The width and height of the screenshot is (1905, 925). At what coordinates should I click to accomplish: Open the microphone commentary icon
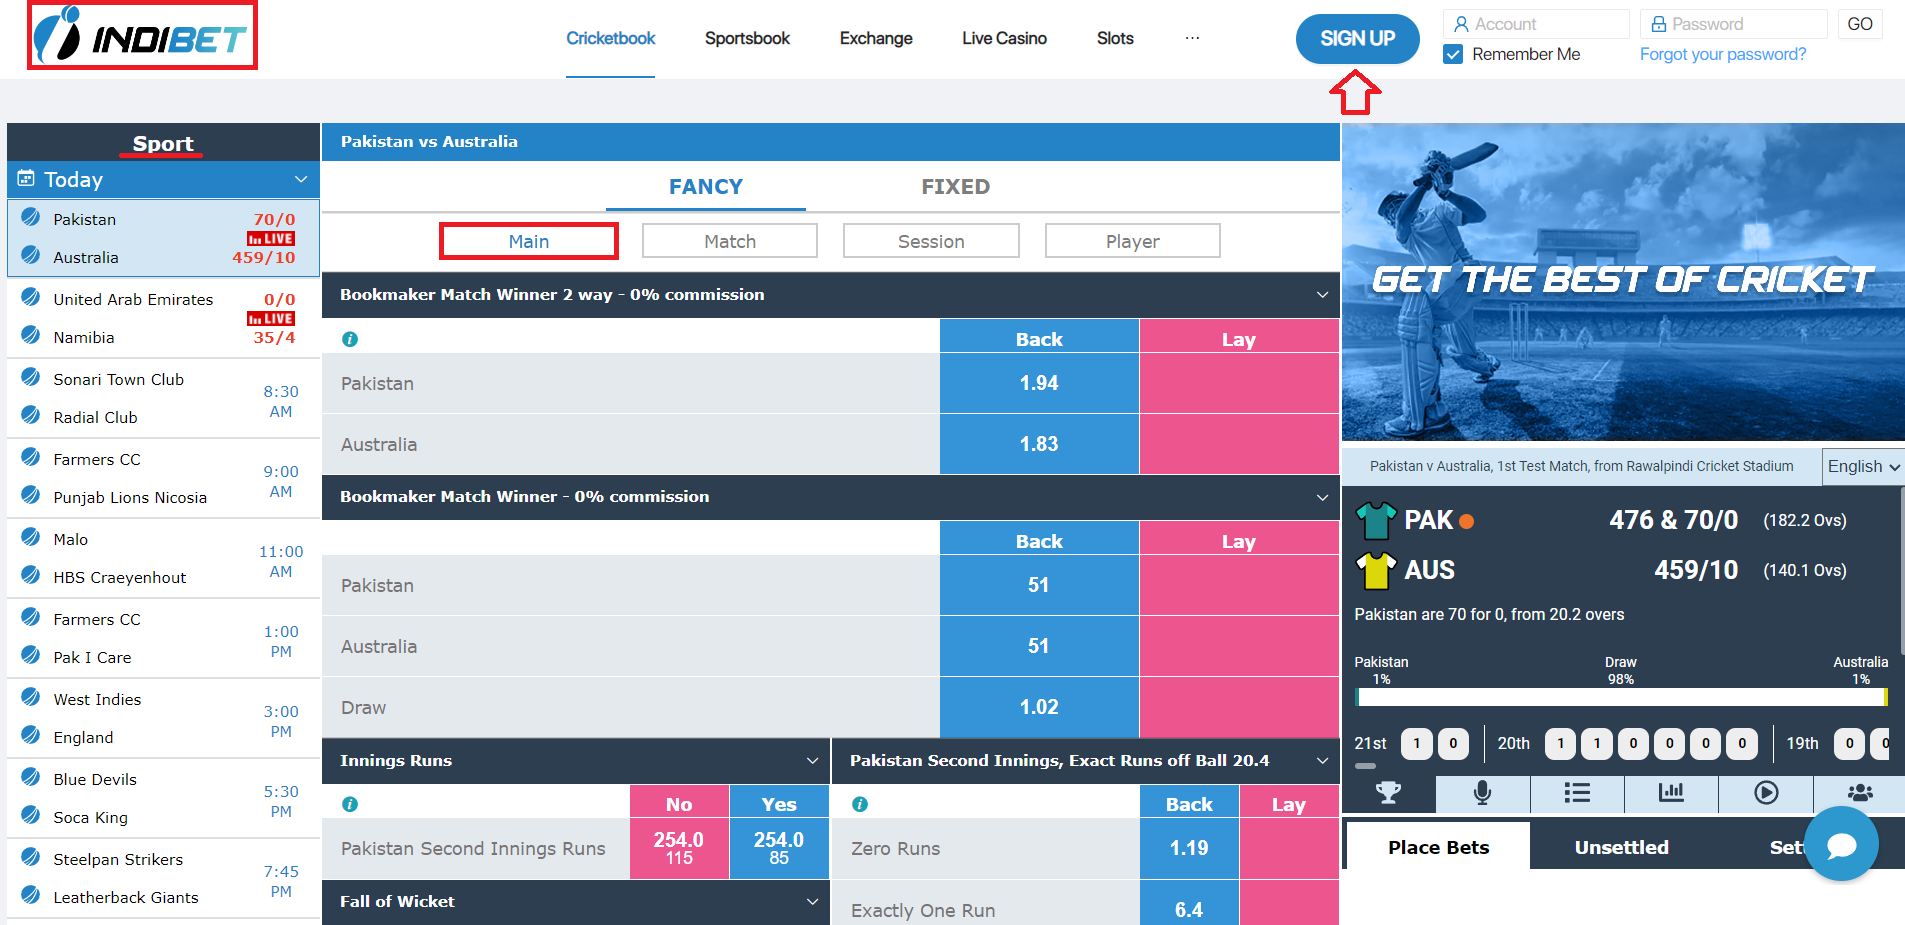[1482, 793]
